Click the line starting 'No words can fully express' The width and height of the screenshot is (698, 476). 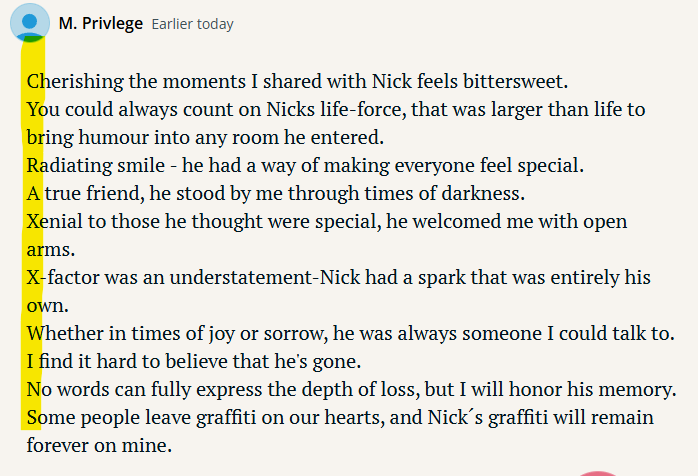(x=352, y=390)
